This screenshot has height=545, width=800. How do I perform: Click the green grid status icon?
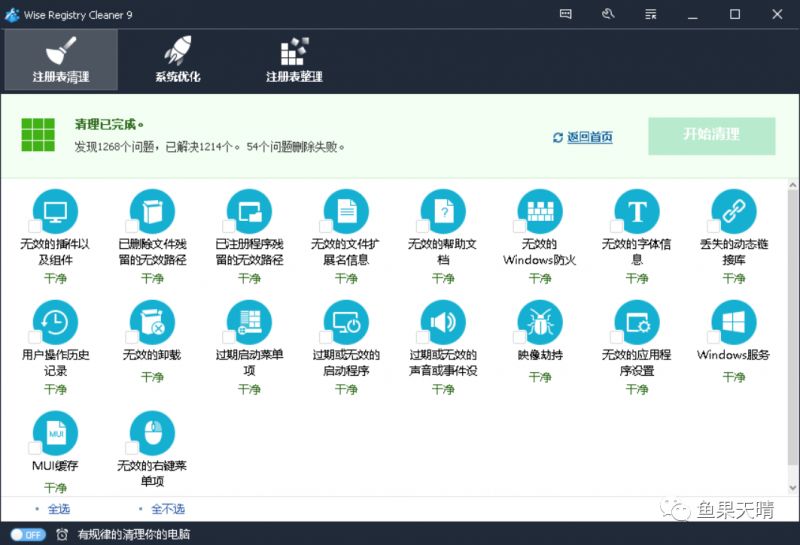38,135
